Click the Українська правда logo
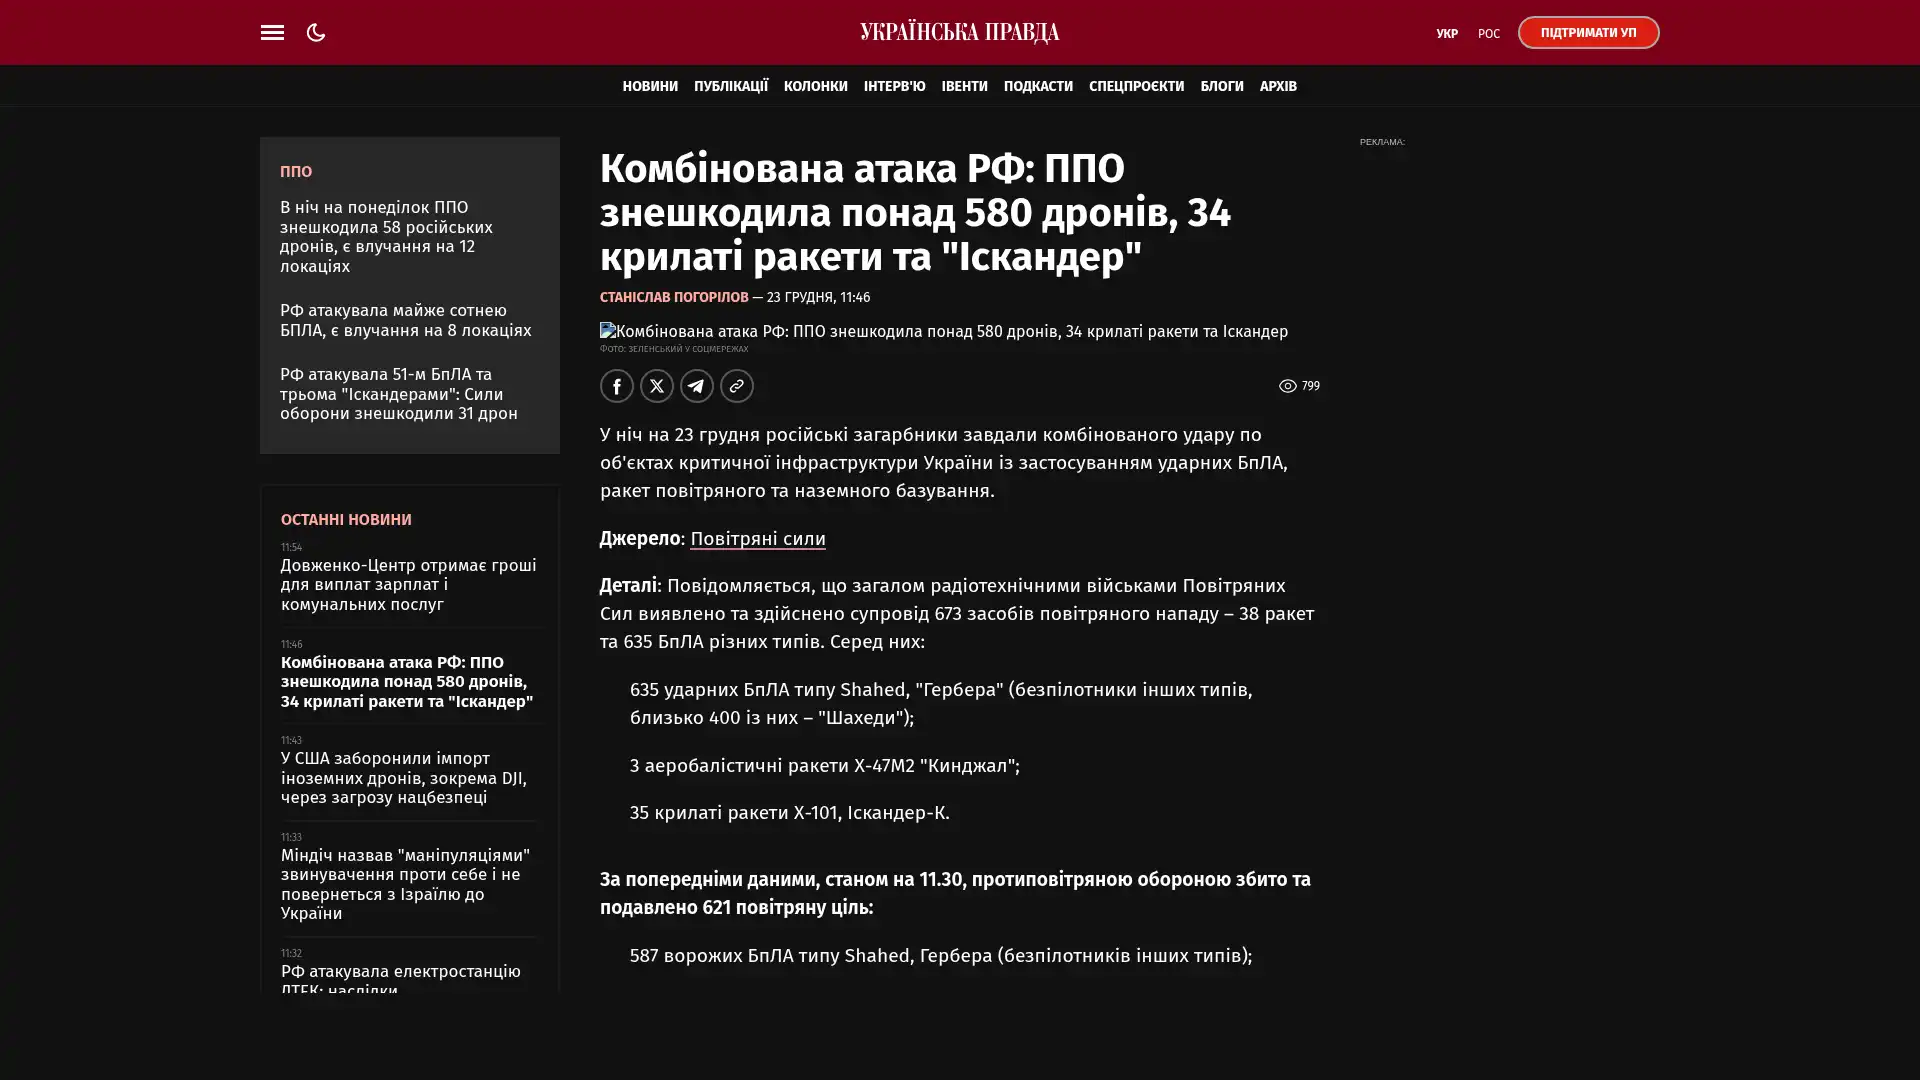1920x1080 pixels. (959, 32)
